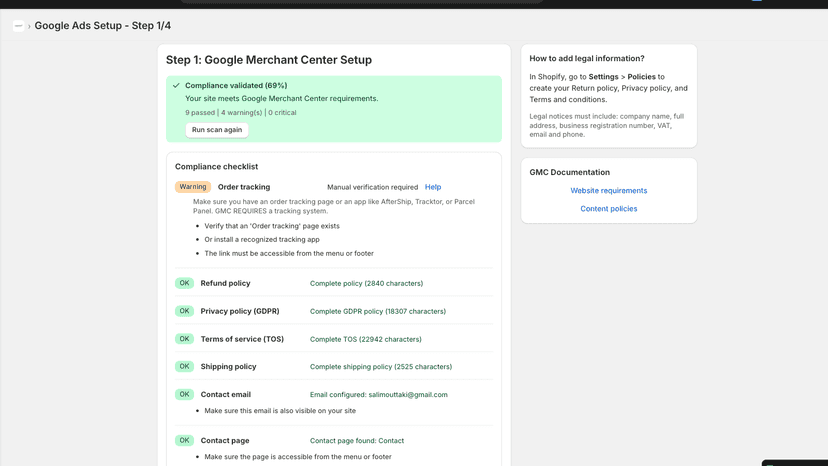
Task: Click the OK badge for Shipping policy
Action: (x=184, y=366)
